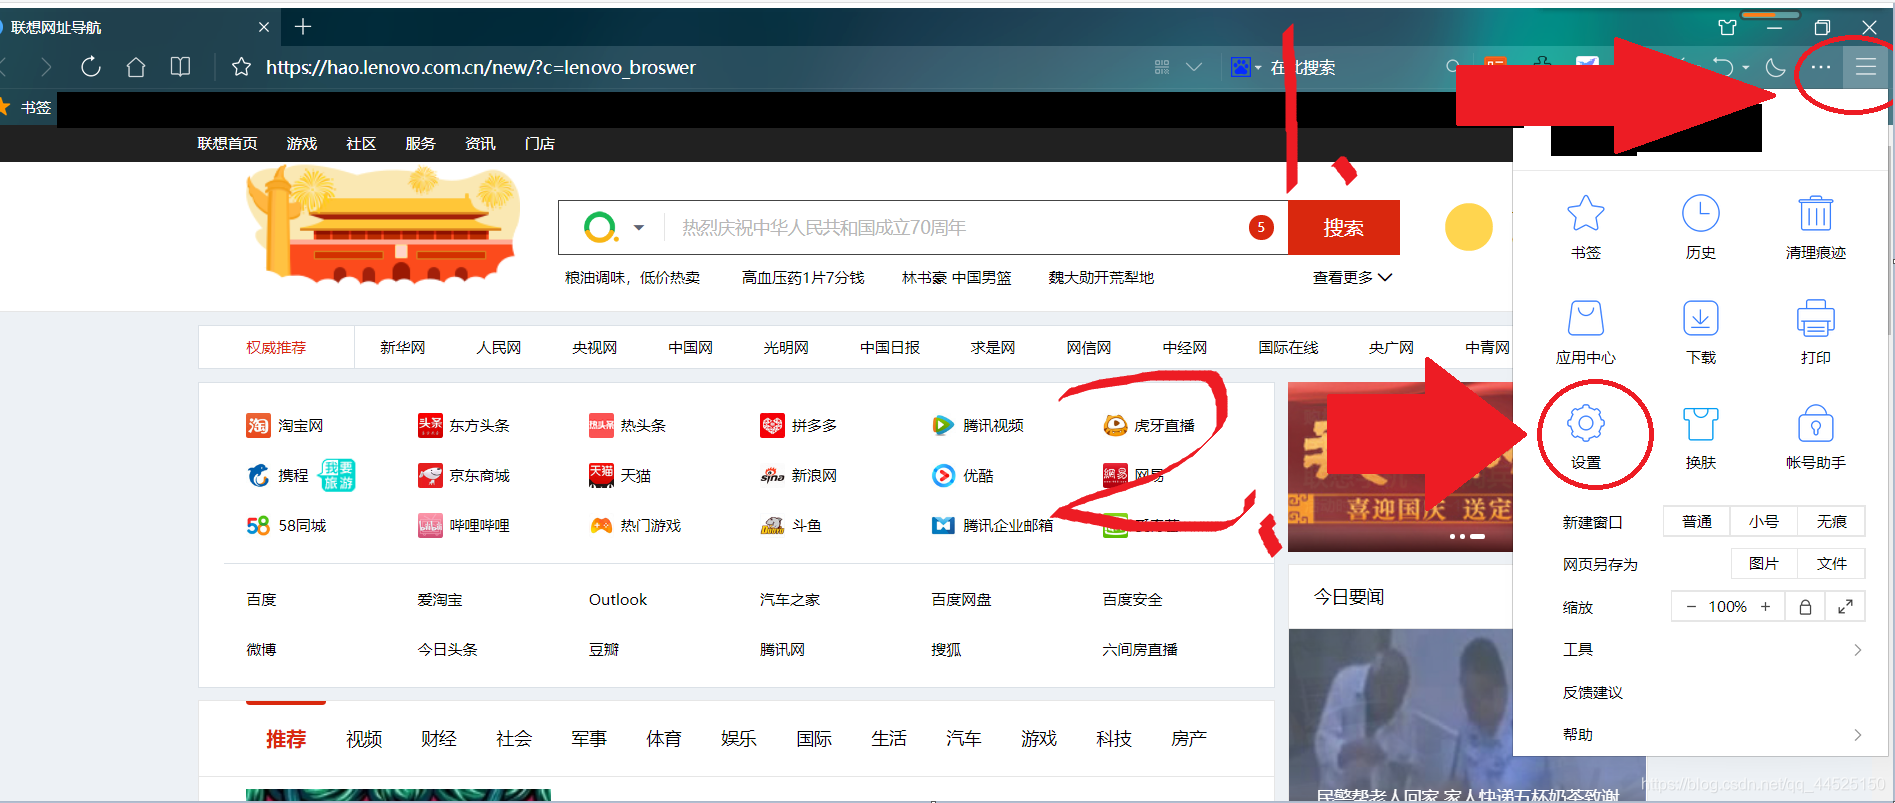Close the 联想网址导航 tab

coord(264,27)
